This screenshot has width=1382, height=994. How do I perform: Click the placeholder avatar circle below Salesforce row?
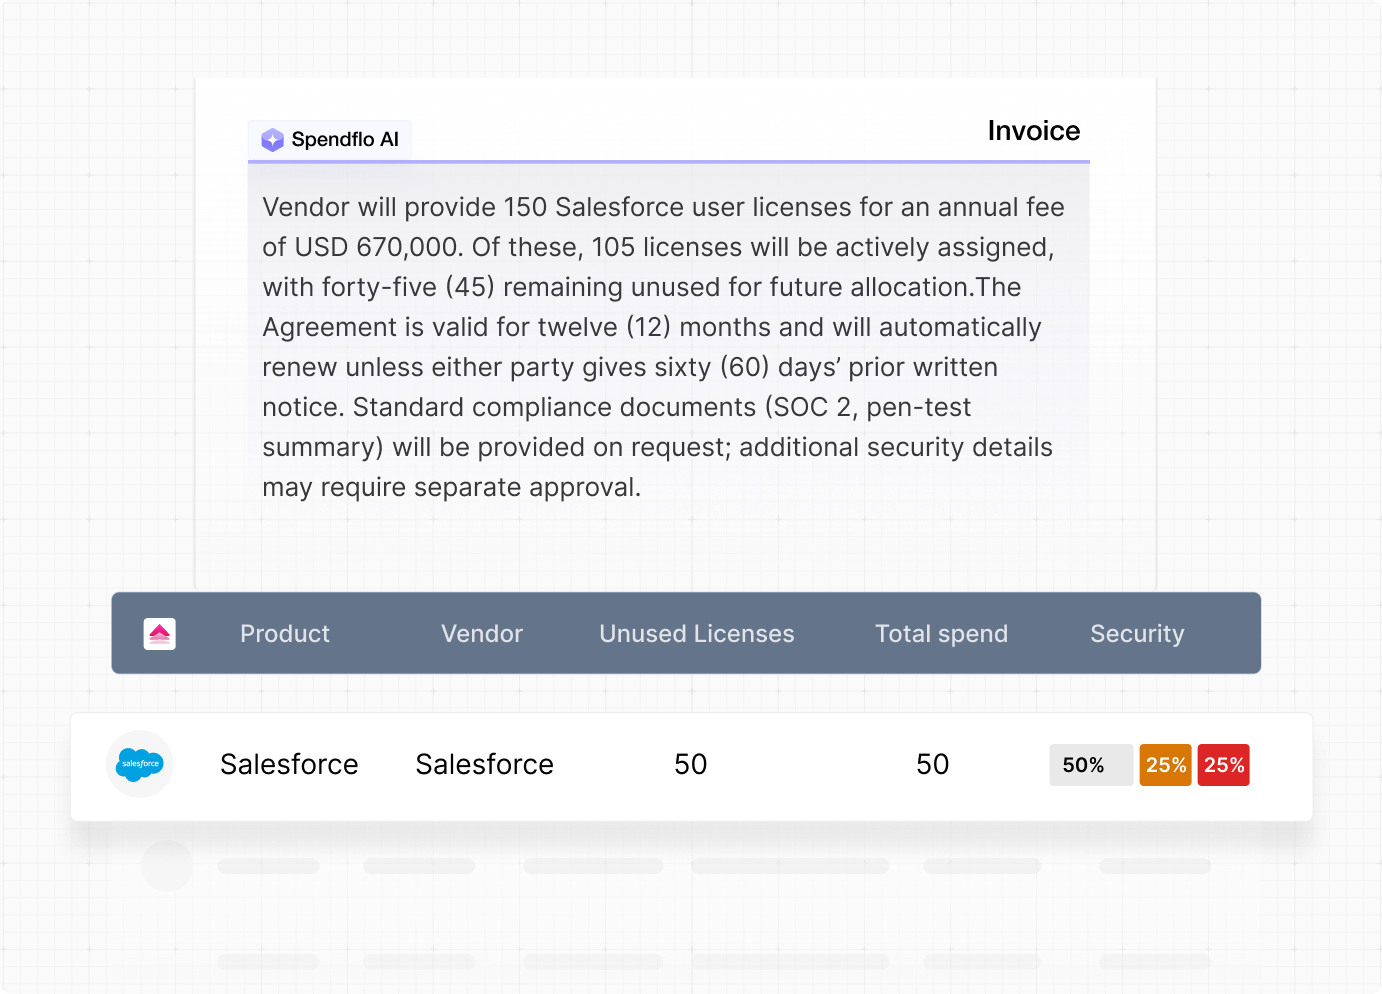pos(167,866)
